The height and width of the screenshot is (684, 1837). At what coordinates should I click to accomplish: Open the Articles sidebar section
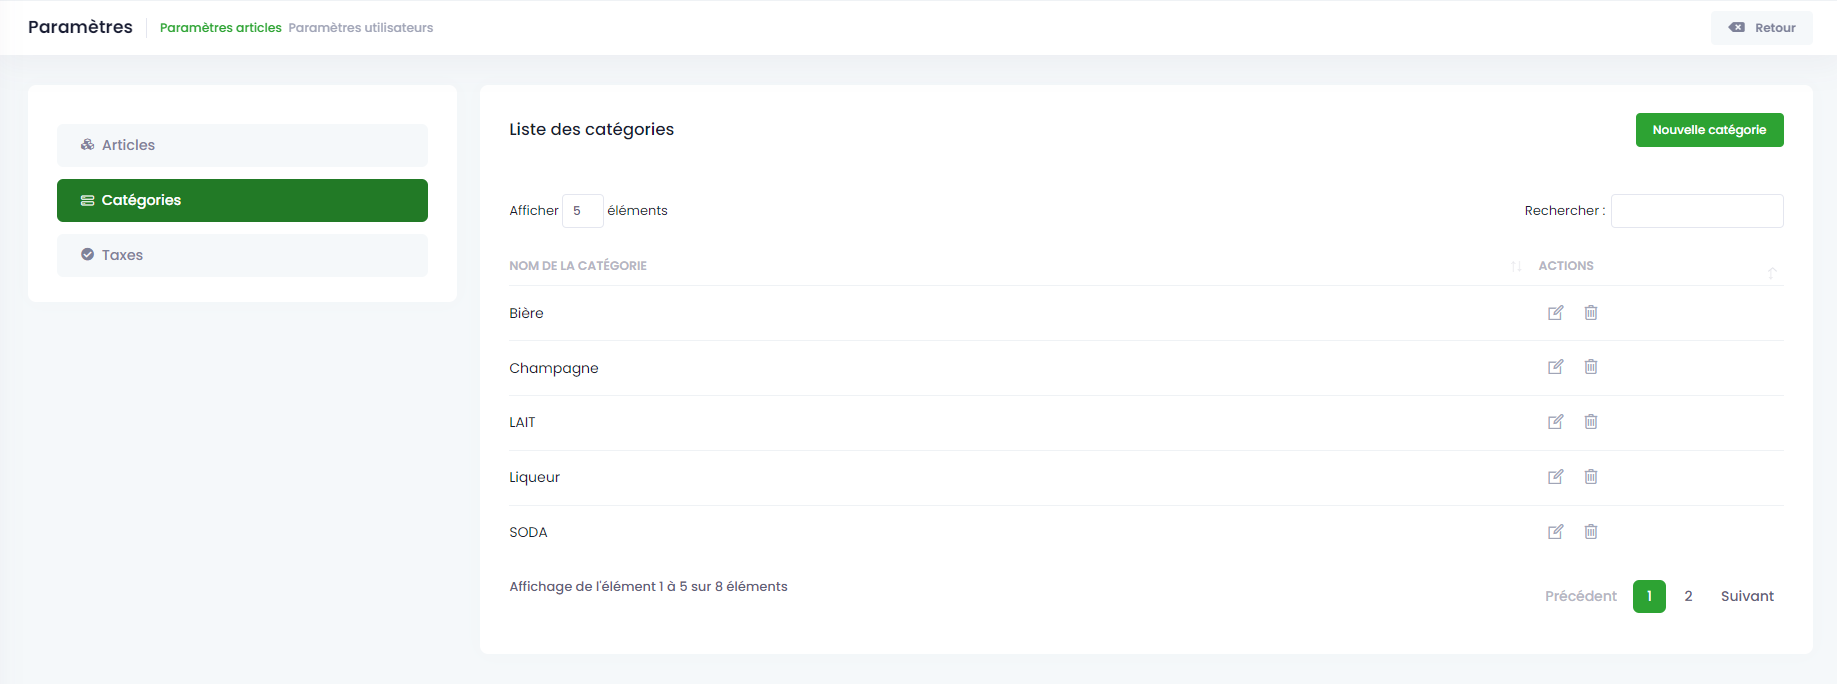[242, 145]
